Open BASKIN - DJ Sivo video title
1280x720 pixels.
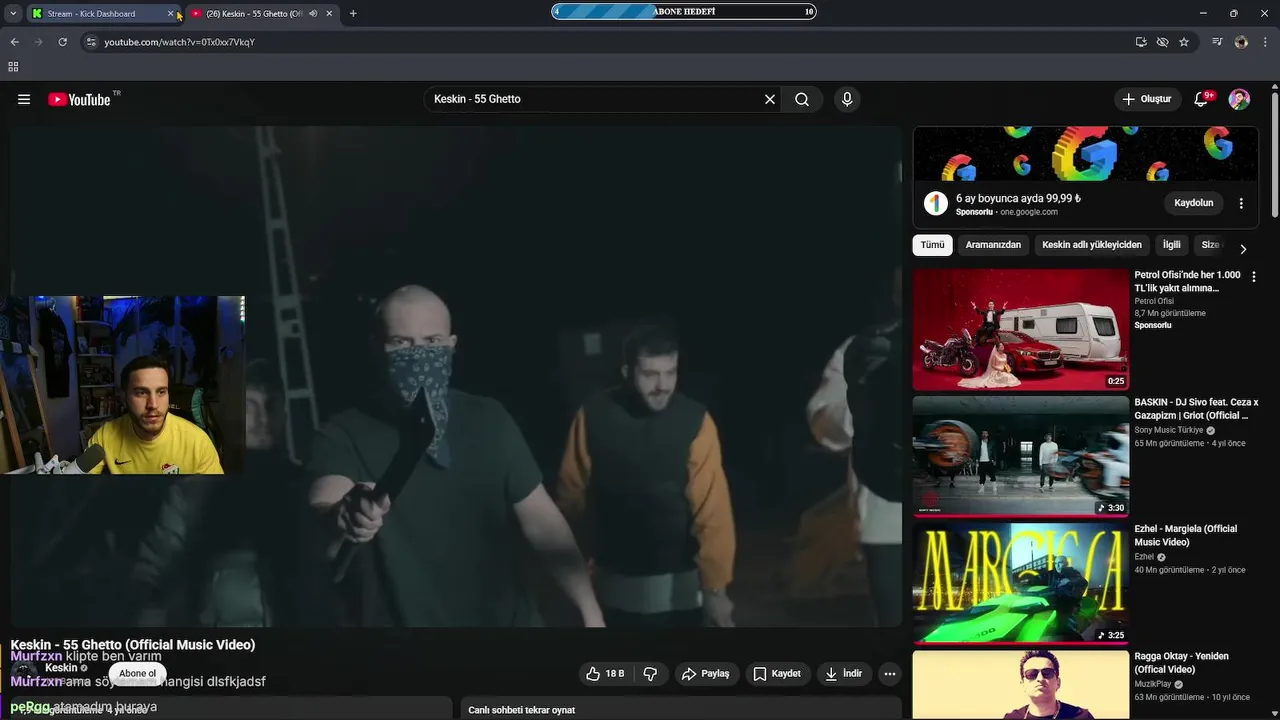1196,409
